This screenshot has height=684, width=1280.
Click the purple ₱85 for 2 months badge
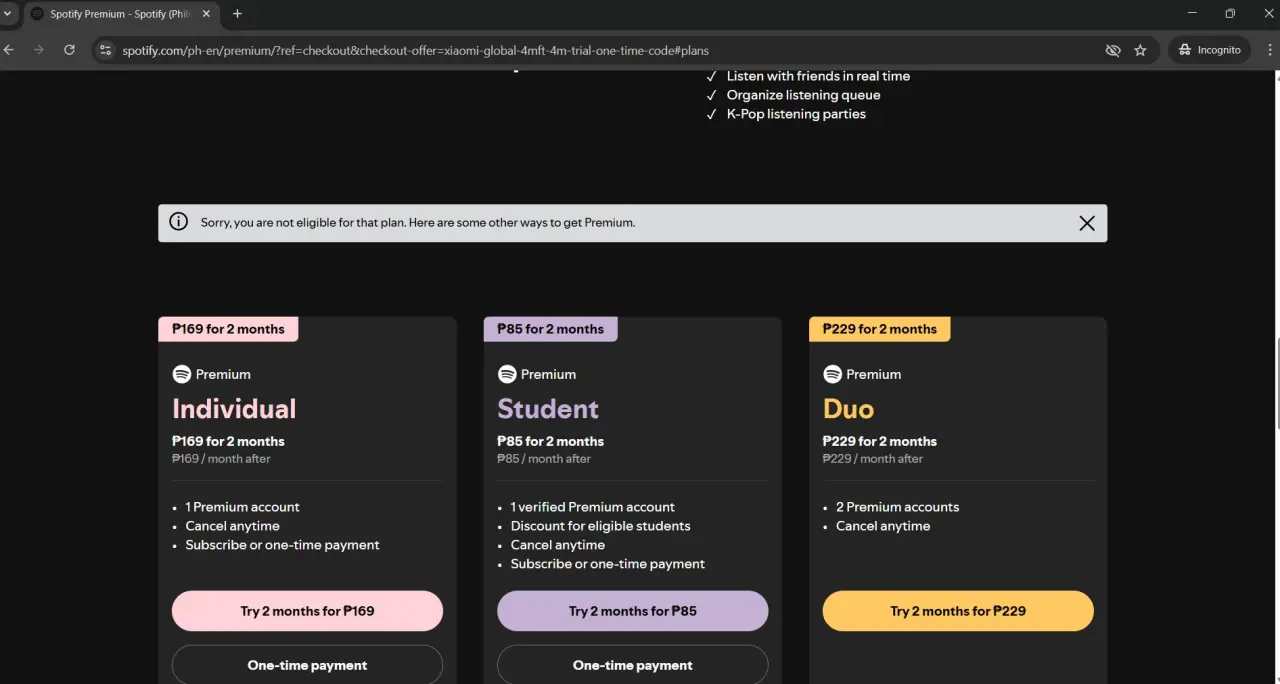tap(550, 329)
